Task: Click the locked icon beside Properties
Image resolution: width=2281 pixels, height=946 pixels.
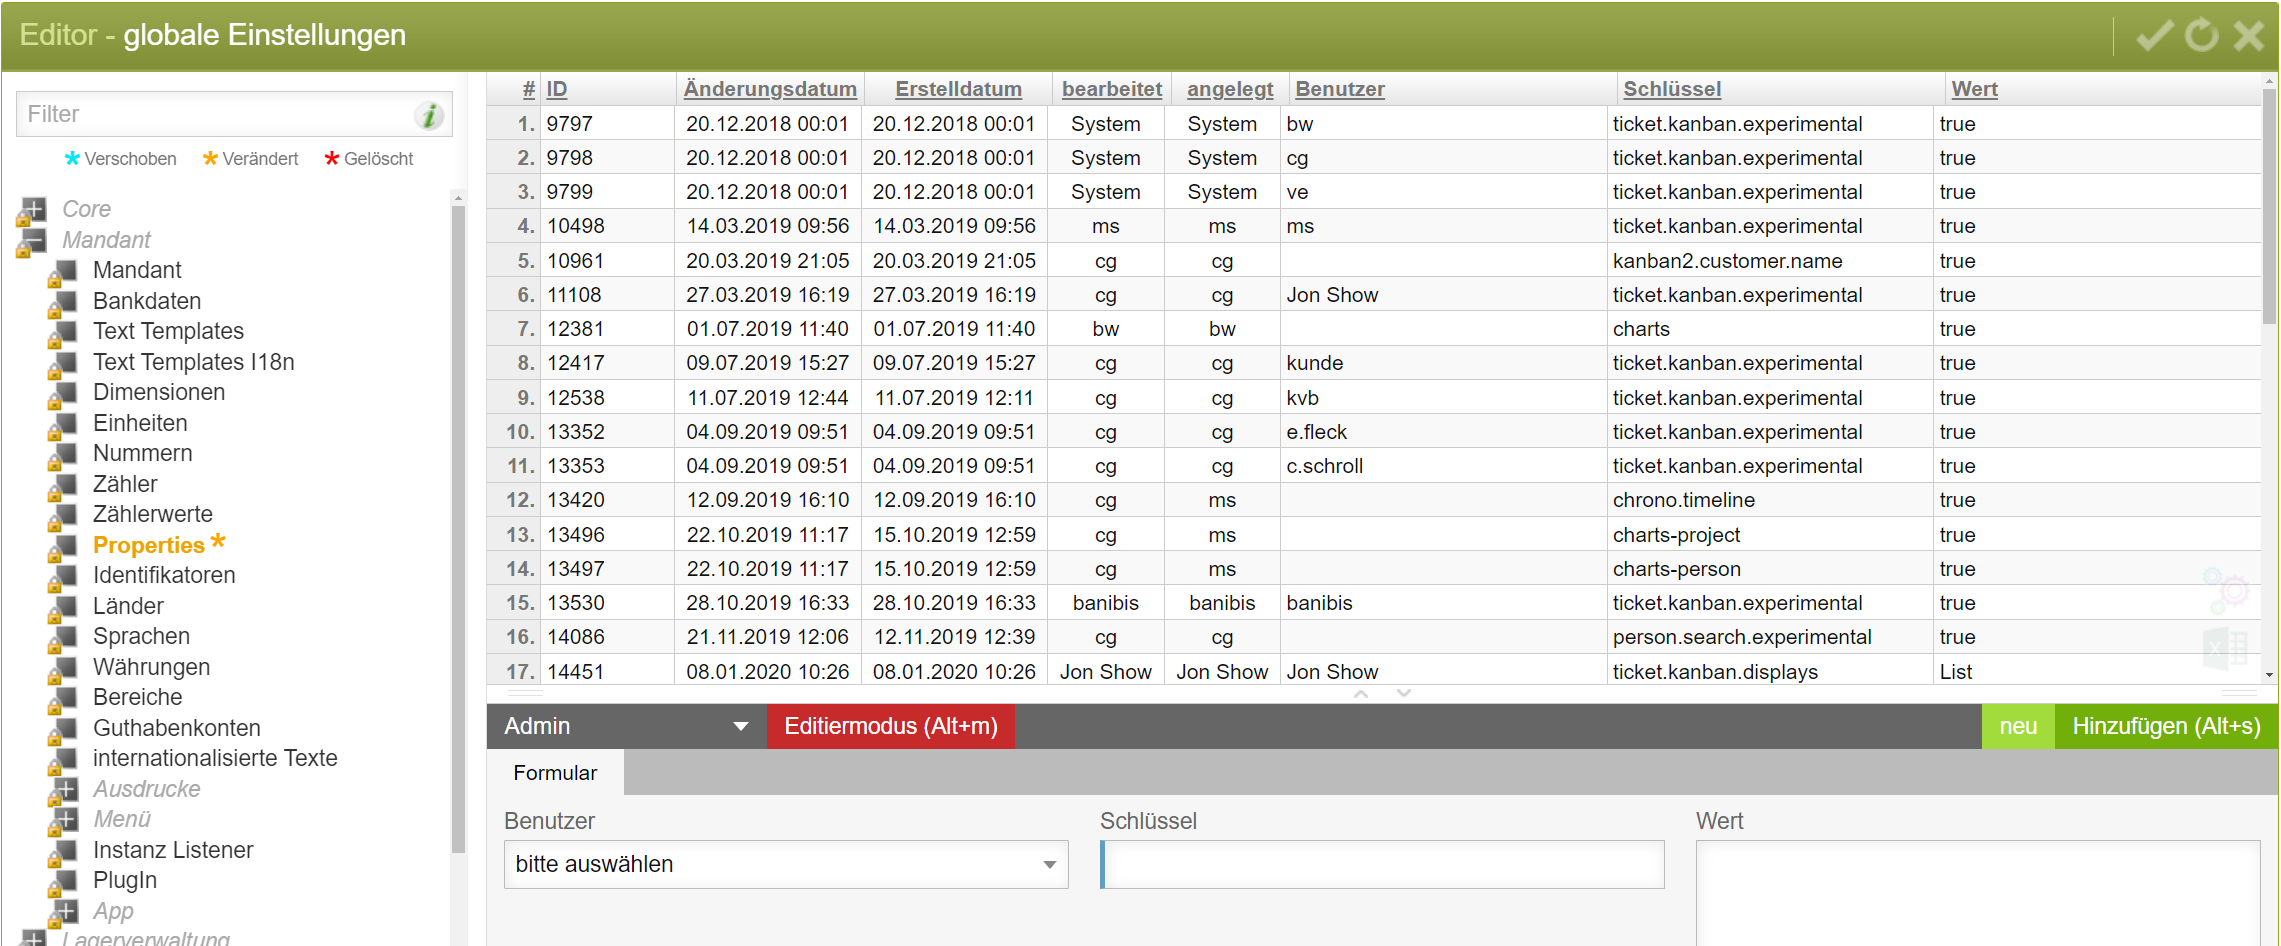Action: point(62,546)
